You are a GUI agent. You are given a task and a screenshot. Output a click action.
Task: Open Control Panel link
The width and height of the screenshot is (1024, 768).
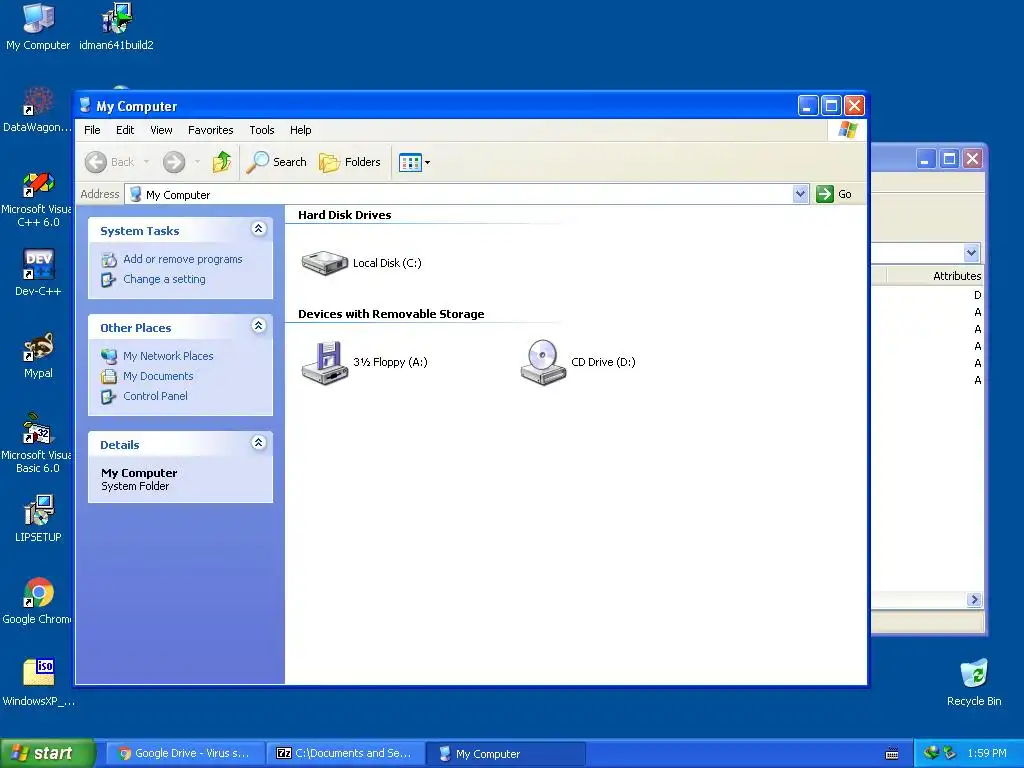click(155, 396)
